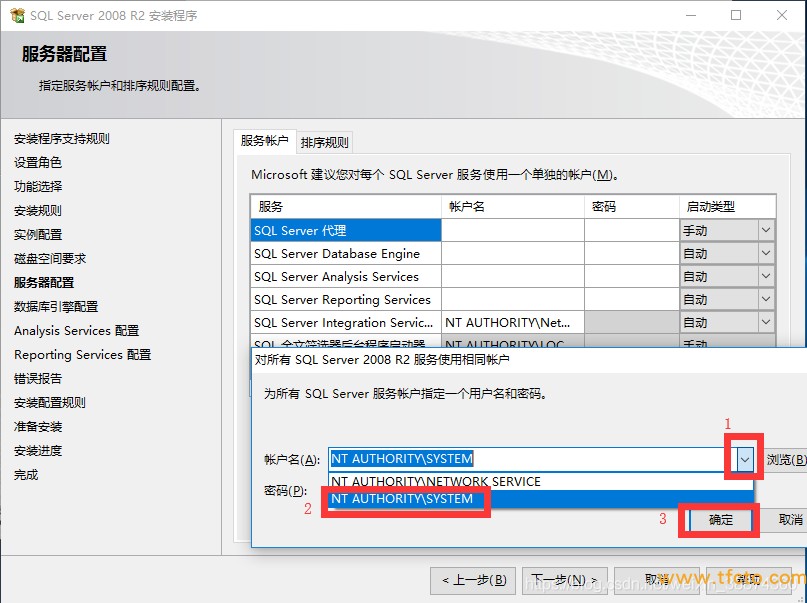Choose NT AUTHORITY\NETWORK SERVICE from the list
The image size is (807, 603).
coord(541,482)
